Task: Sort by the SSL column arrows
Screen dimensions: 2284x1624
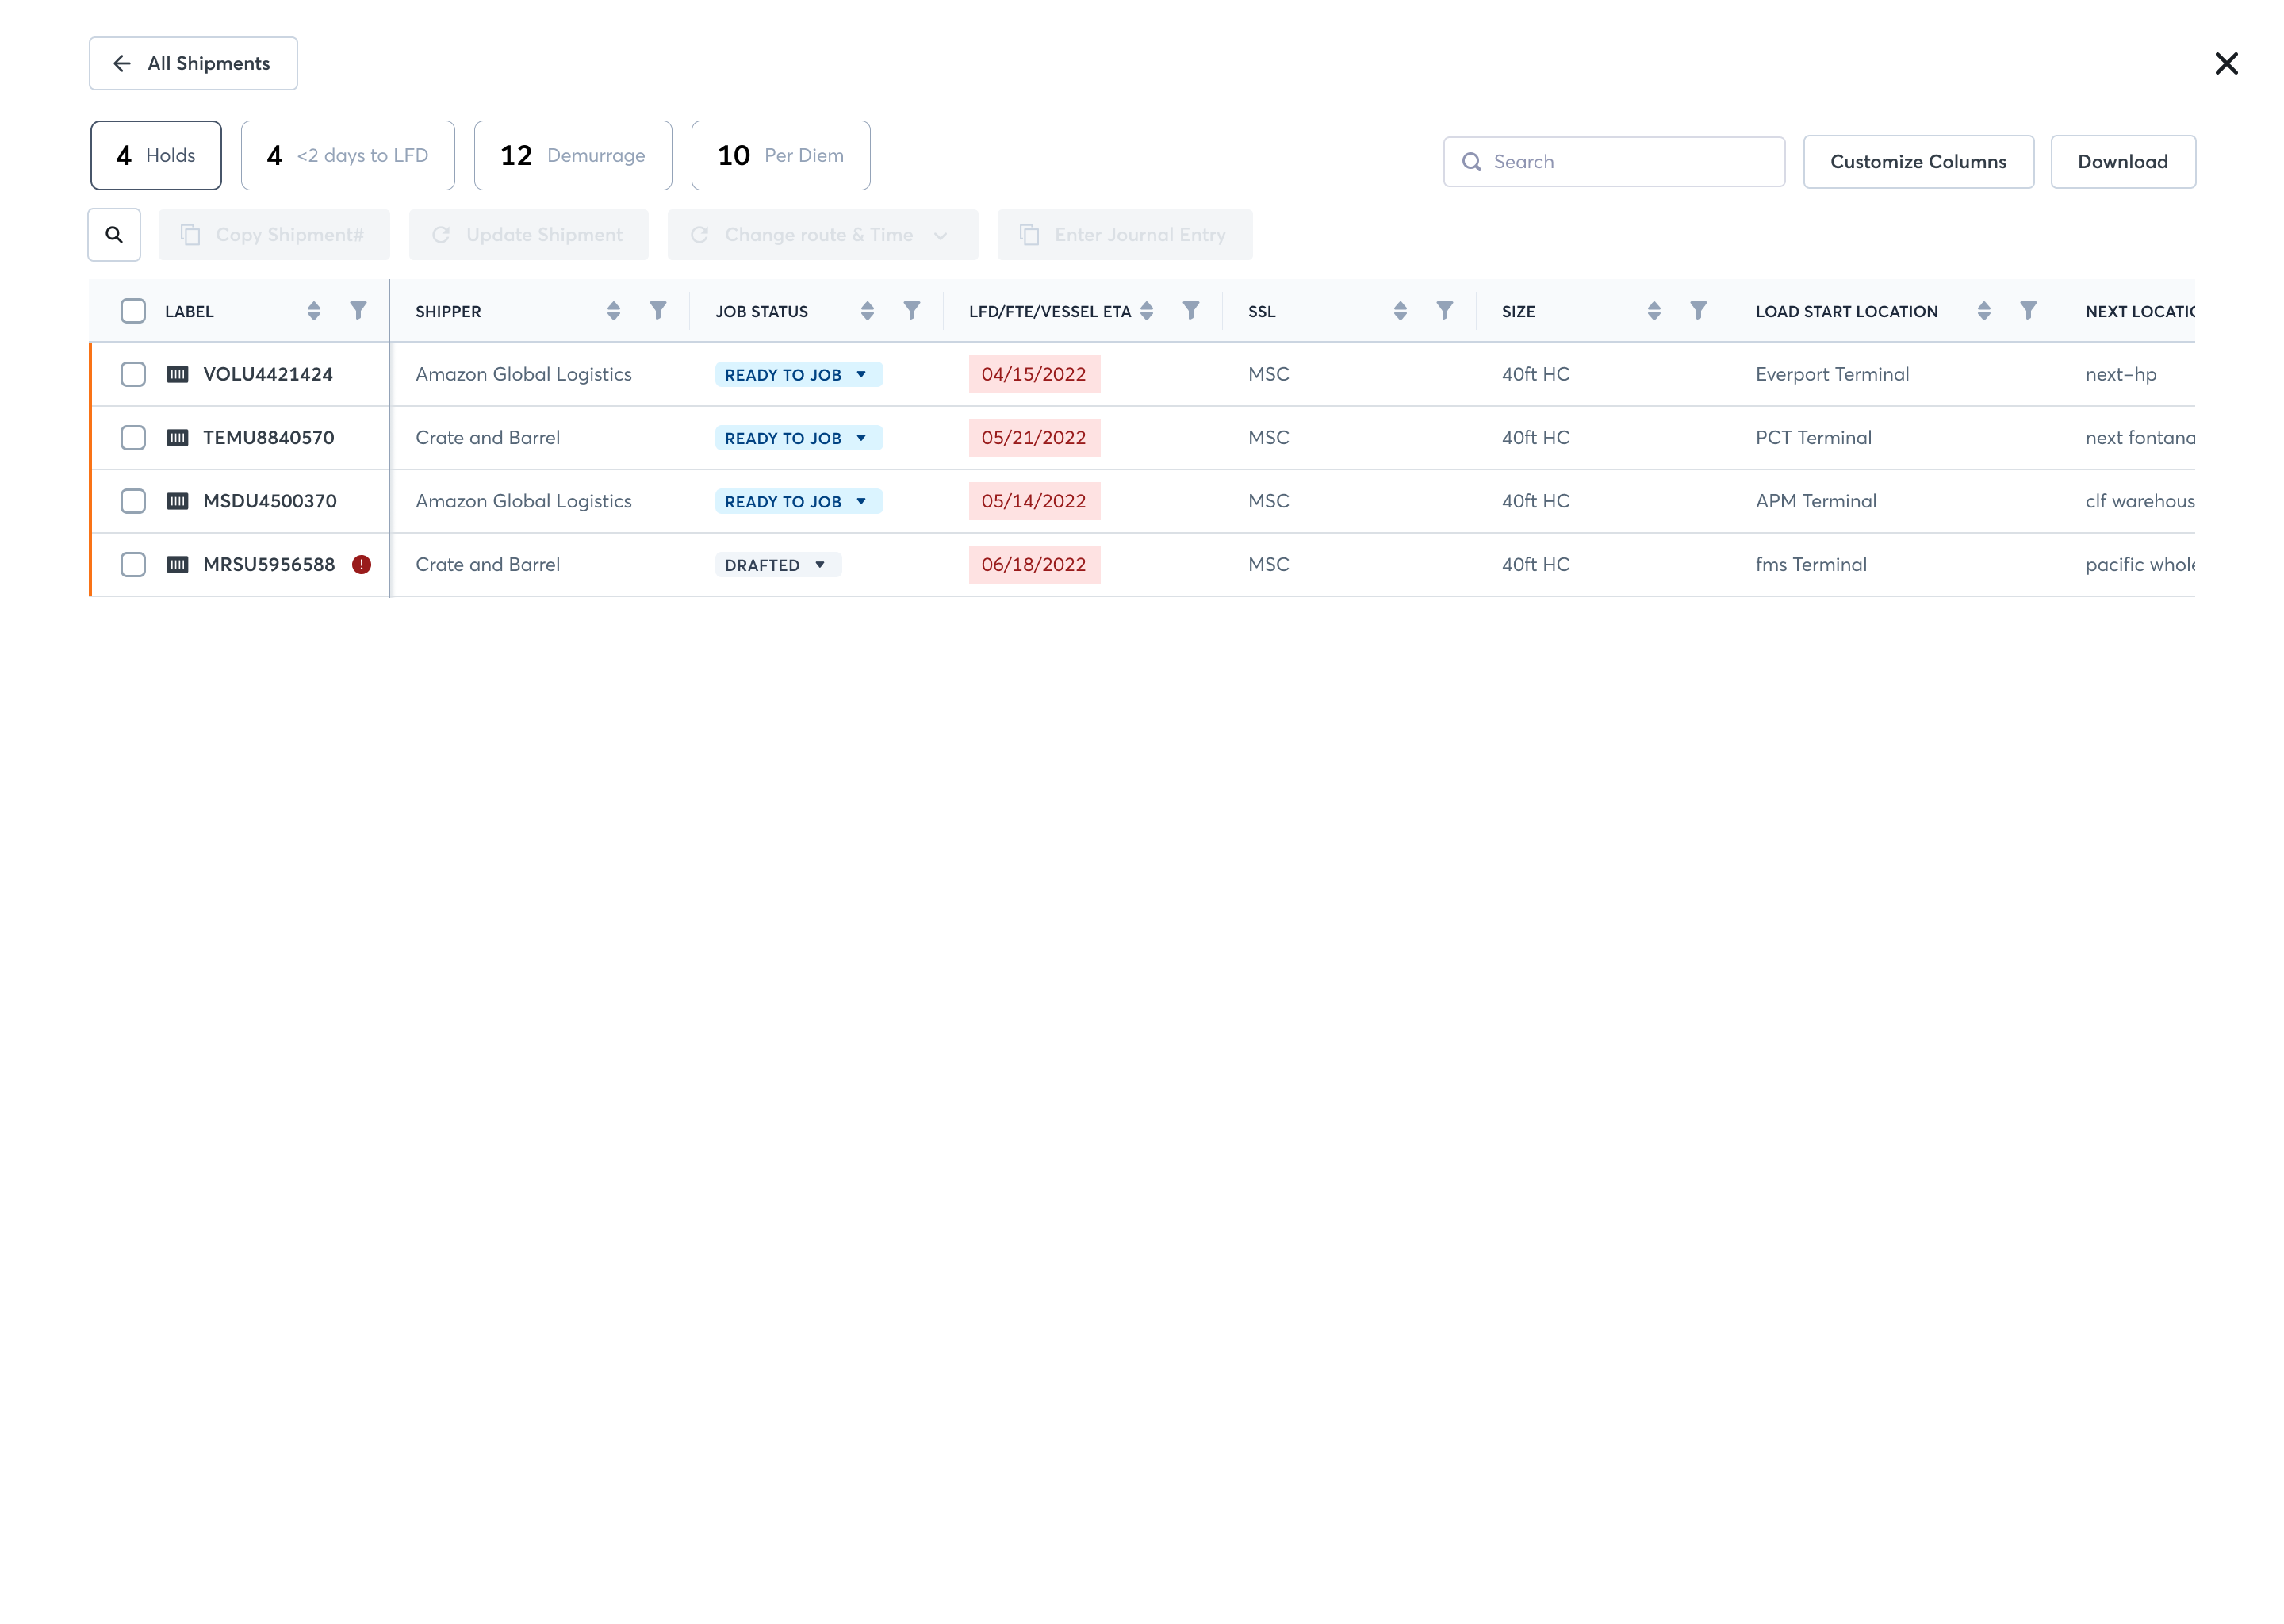Action: point(1400,311)
